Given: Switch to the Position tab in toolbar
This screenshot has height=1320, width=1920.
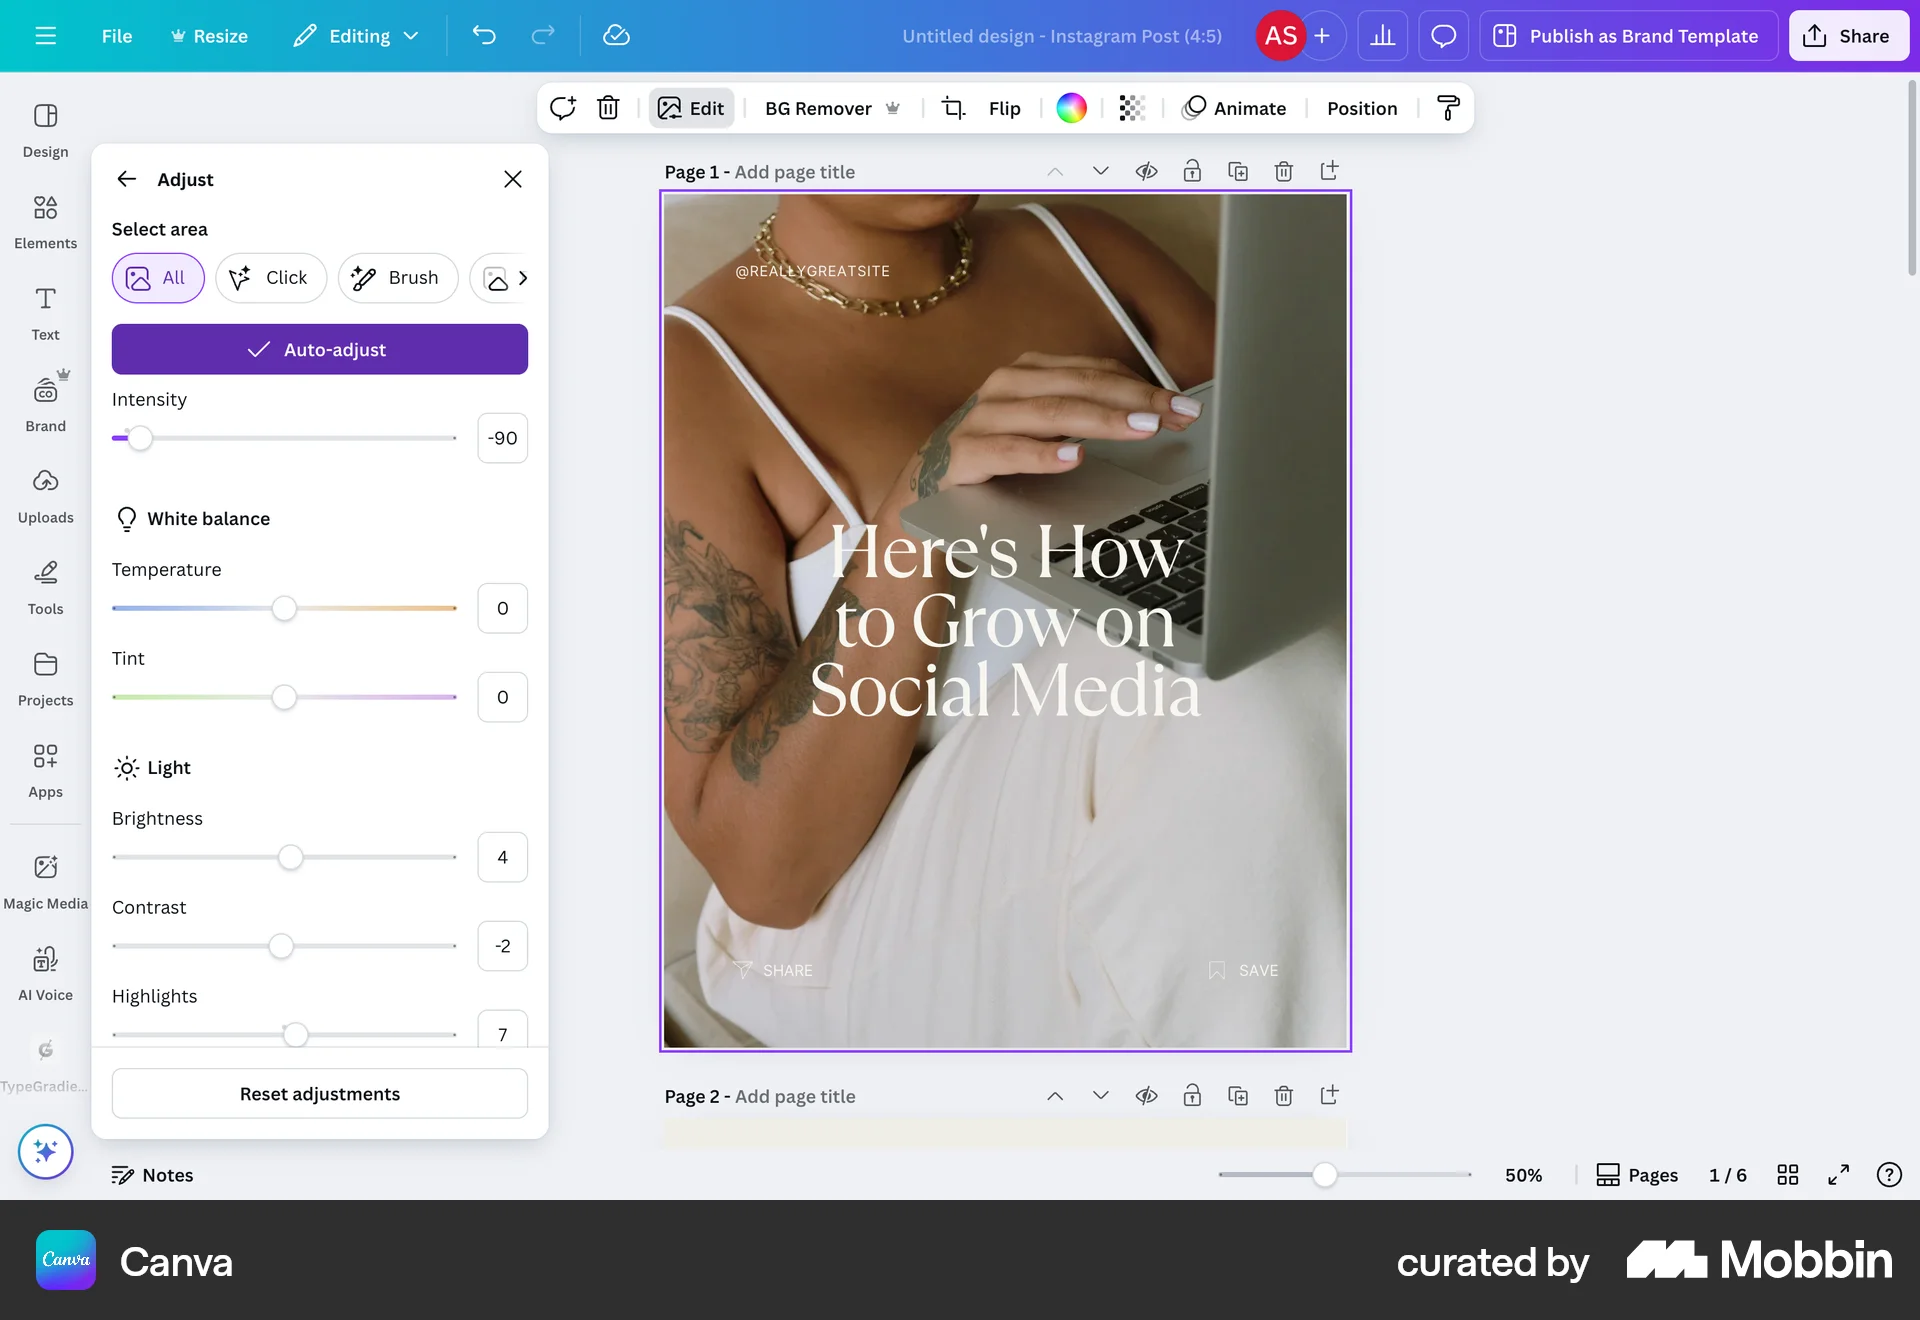Looking at the screenshot, I should point(1362,108).
